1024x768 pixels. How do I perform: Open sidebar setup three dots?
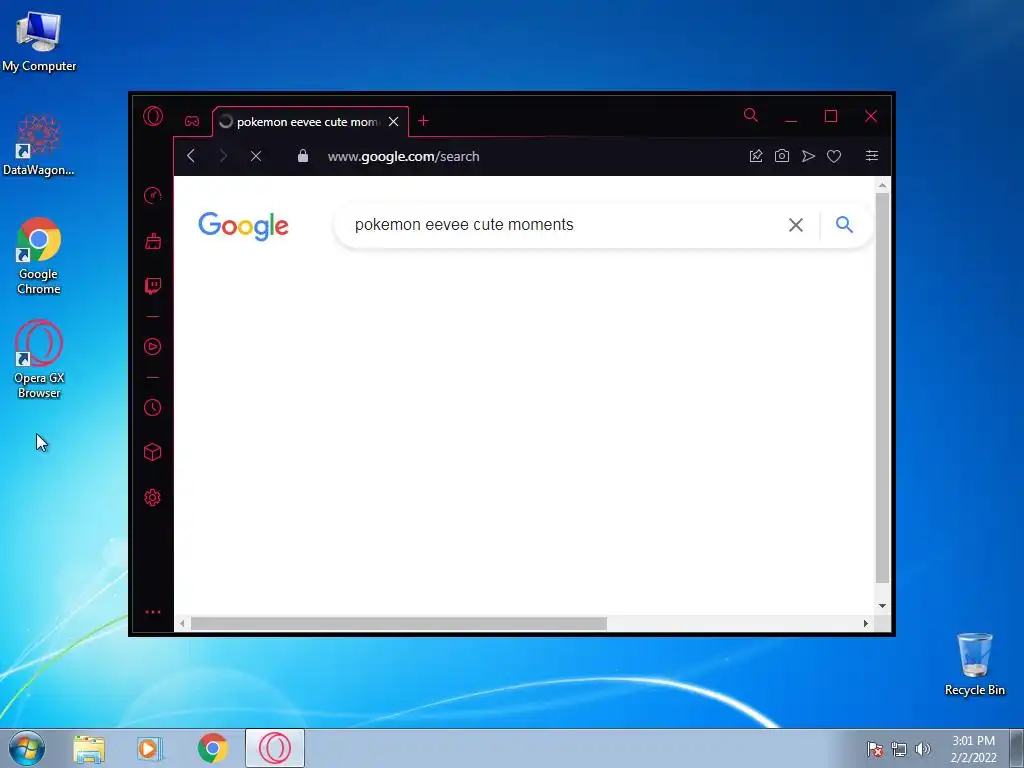(x=153, y=612)
